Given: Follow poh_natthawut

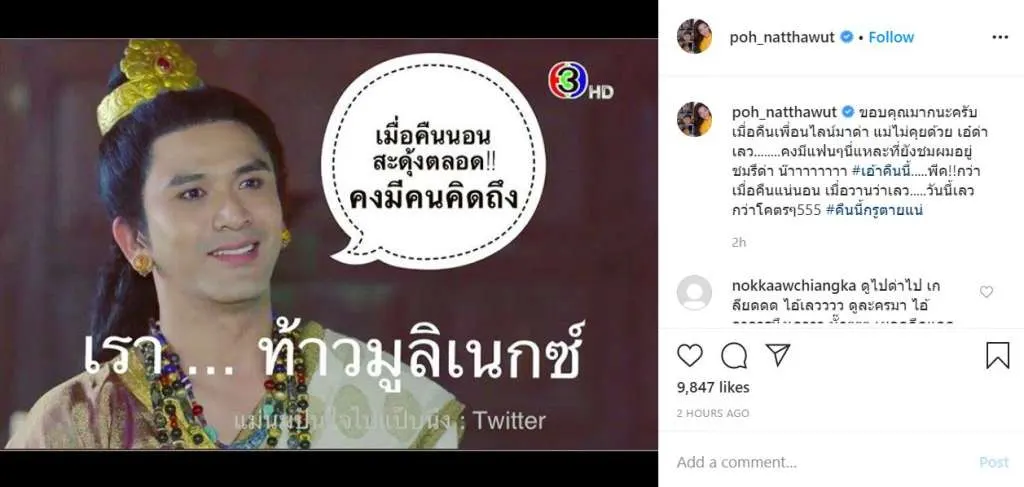Looking at the screenshot, I should click(891, 37).
